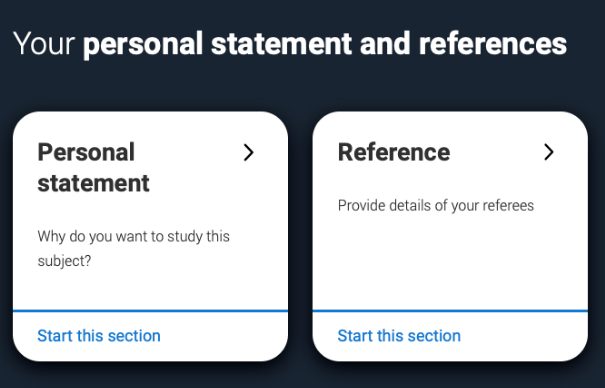
Task: Click the word 'subject?' in the card description
Action: [64, 261]
